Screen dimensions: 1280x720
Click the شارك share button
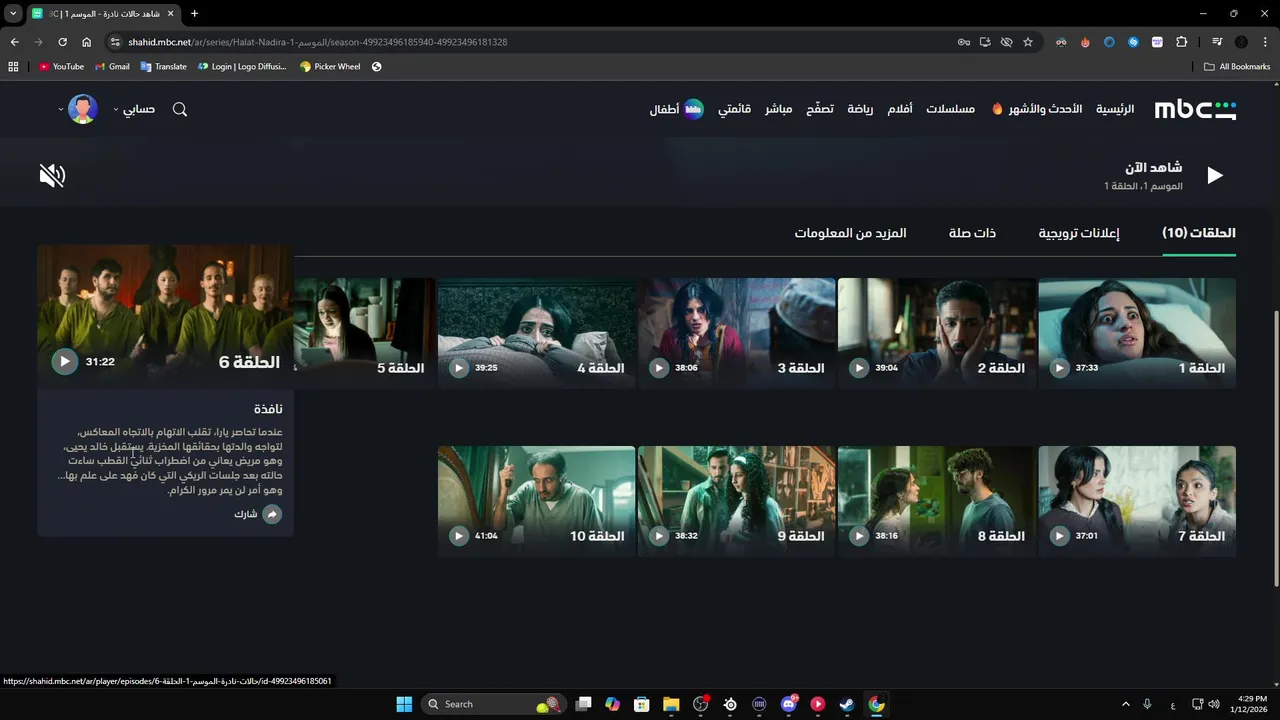point(258,514)
